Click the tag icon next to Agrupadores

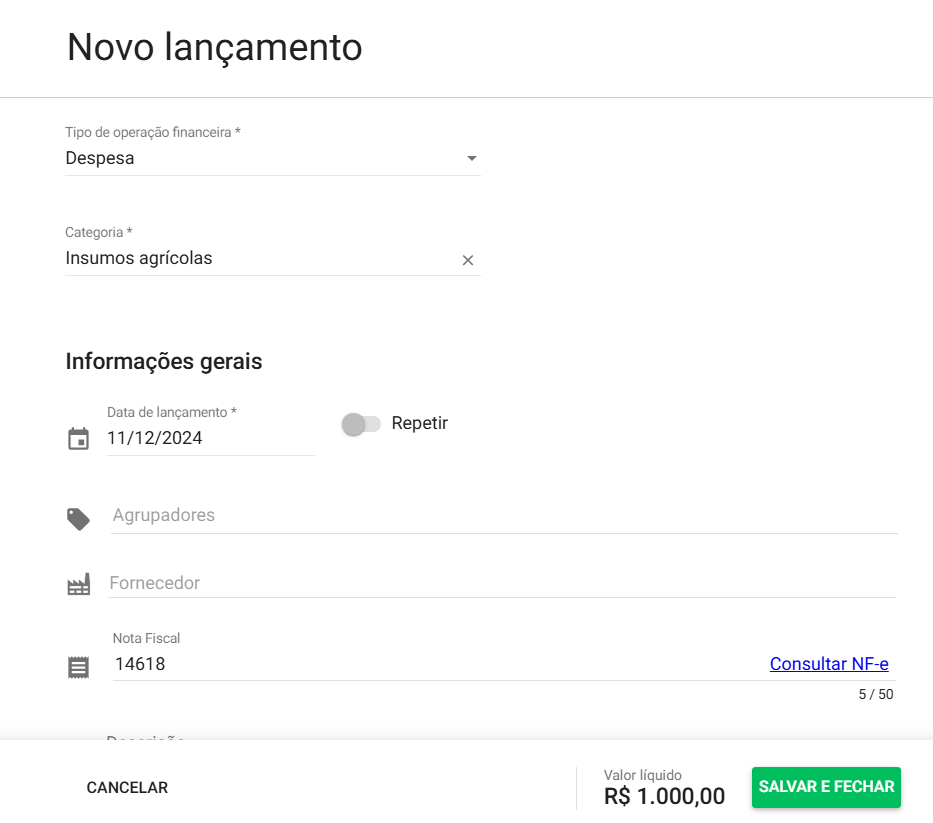point(78,518)
